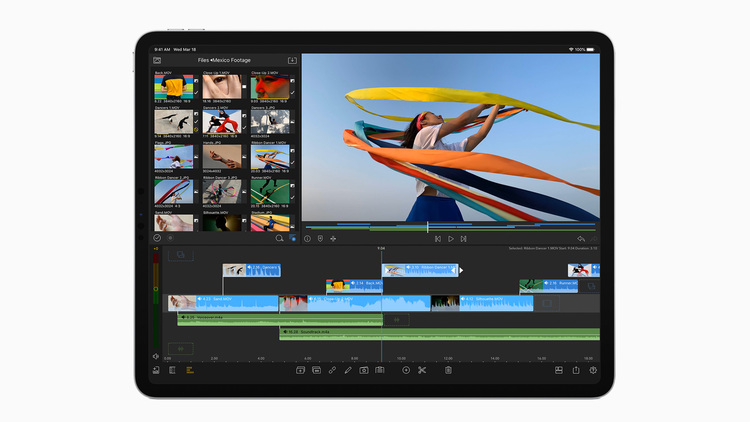
Task: Open the library sort and filter icon
Action: 292,238
